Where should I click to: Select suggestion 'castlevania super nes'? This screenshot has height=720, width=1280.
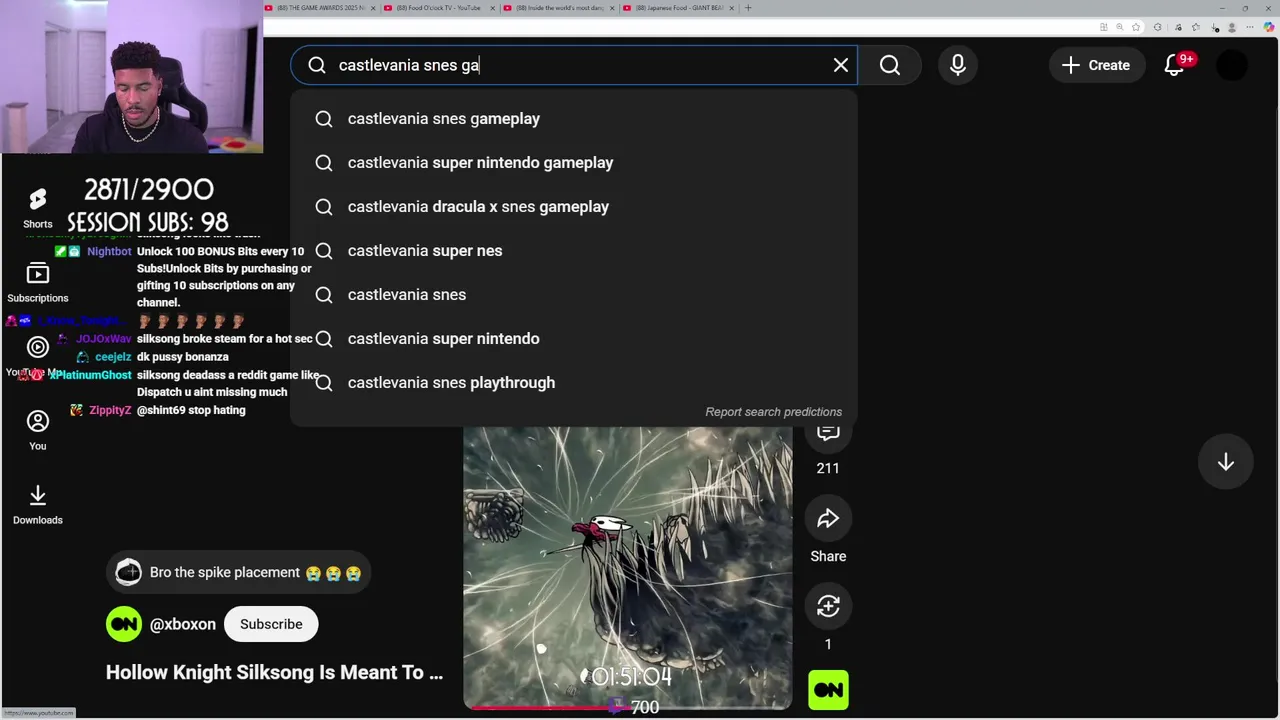(x=574, y=251)
